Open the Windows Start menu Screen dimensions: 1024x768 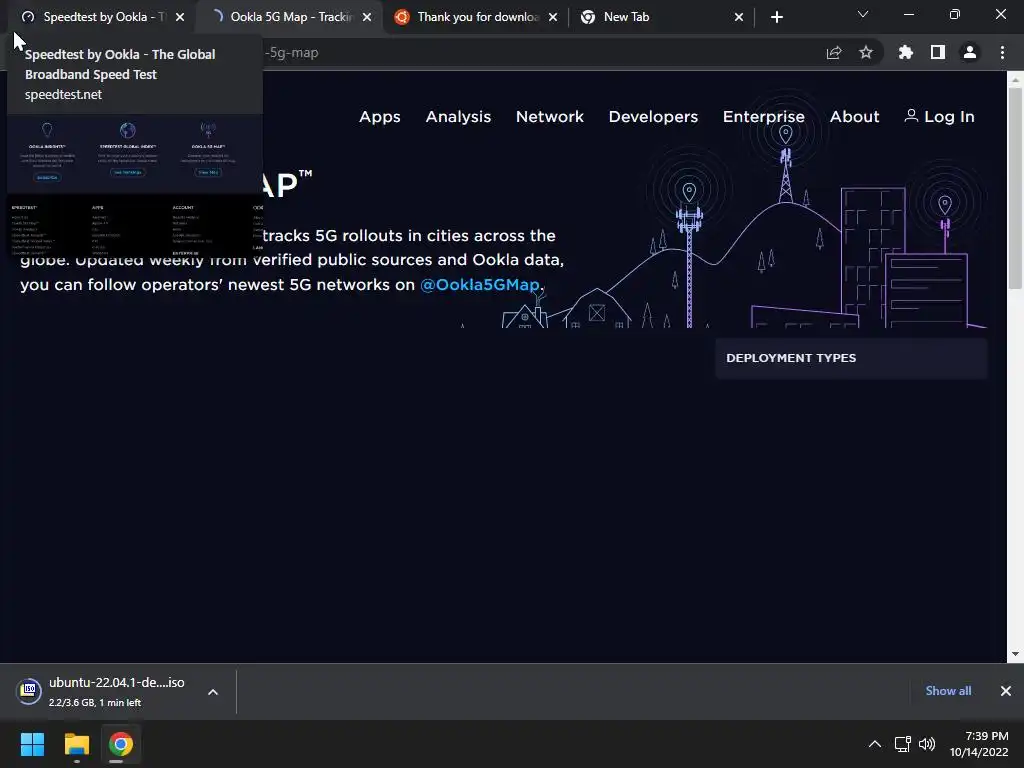(x=32, y=744)
